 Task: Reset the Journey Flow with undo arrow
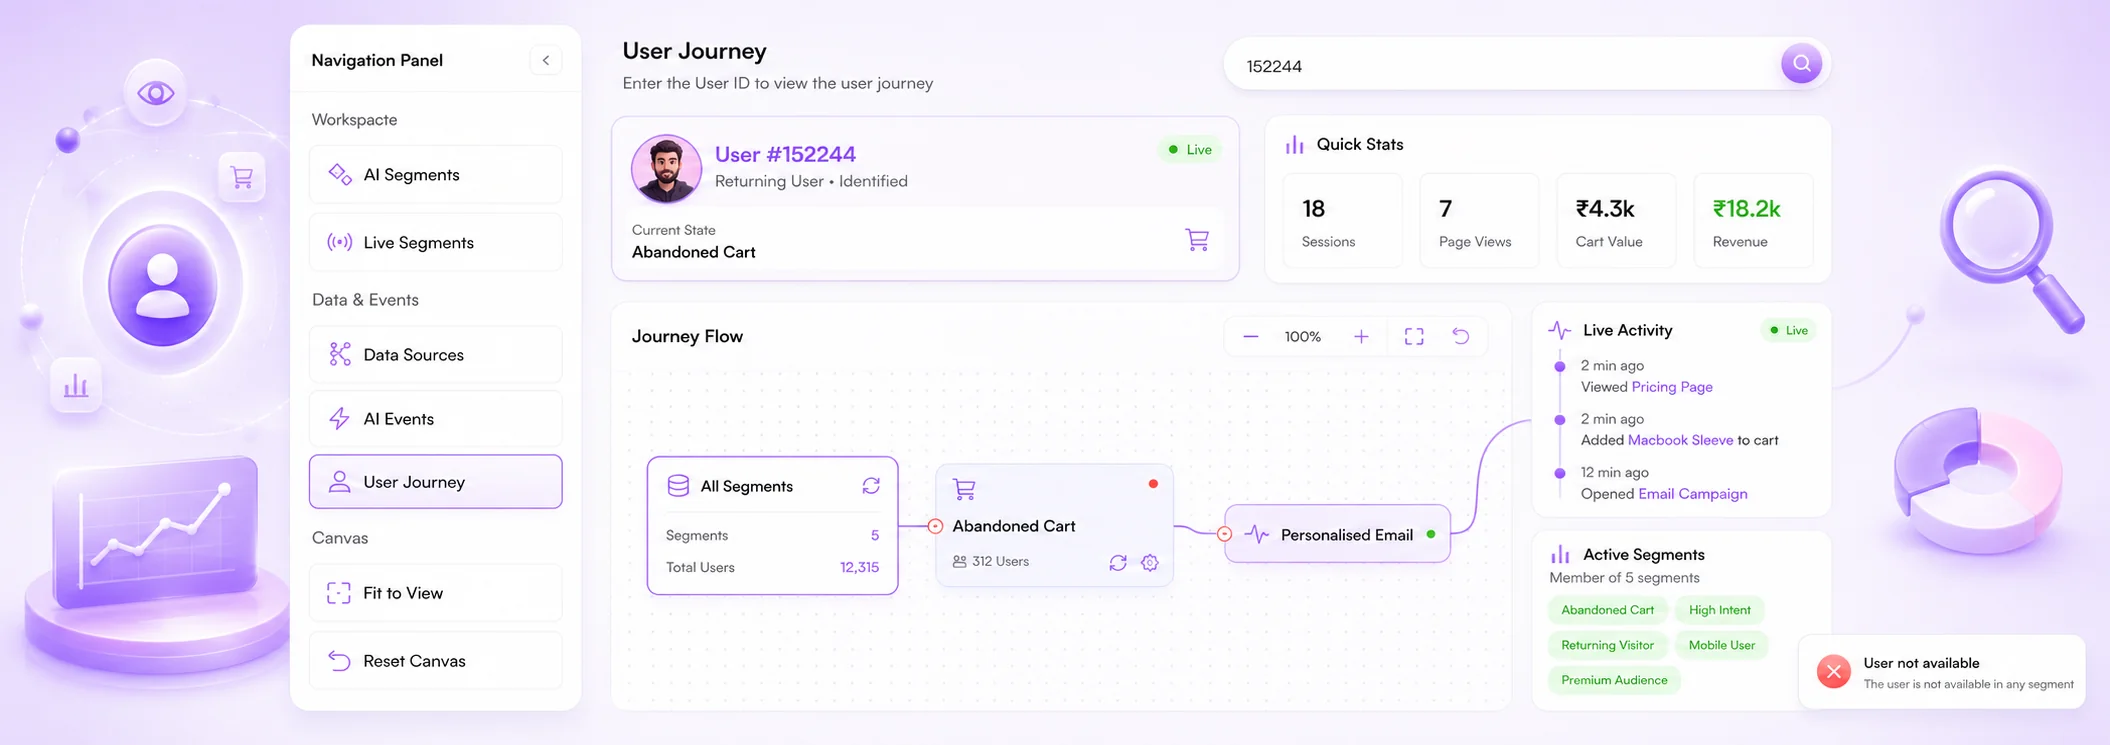click(x=1461, y=337)
